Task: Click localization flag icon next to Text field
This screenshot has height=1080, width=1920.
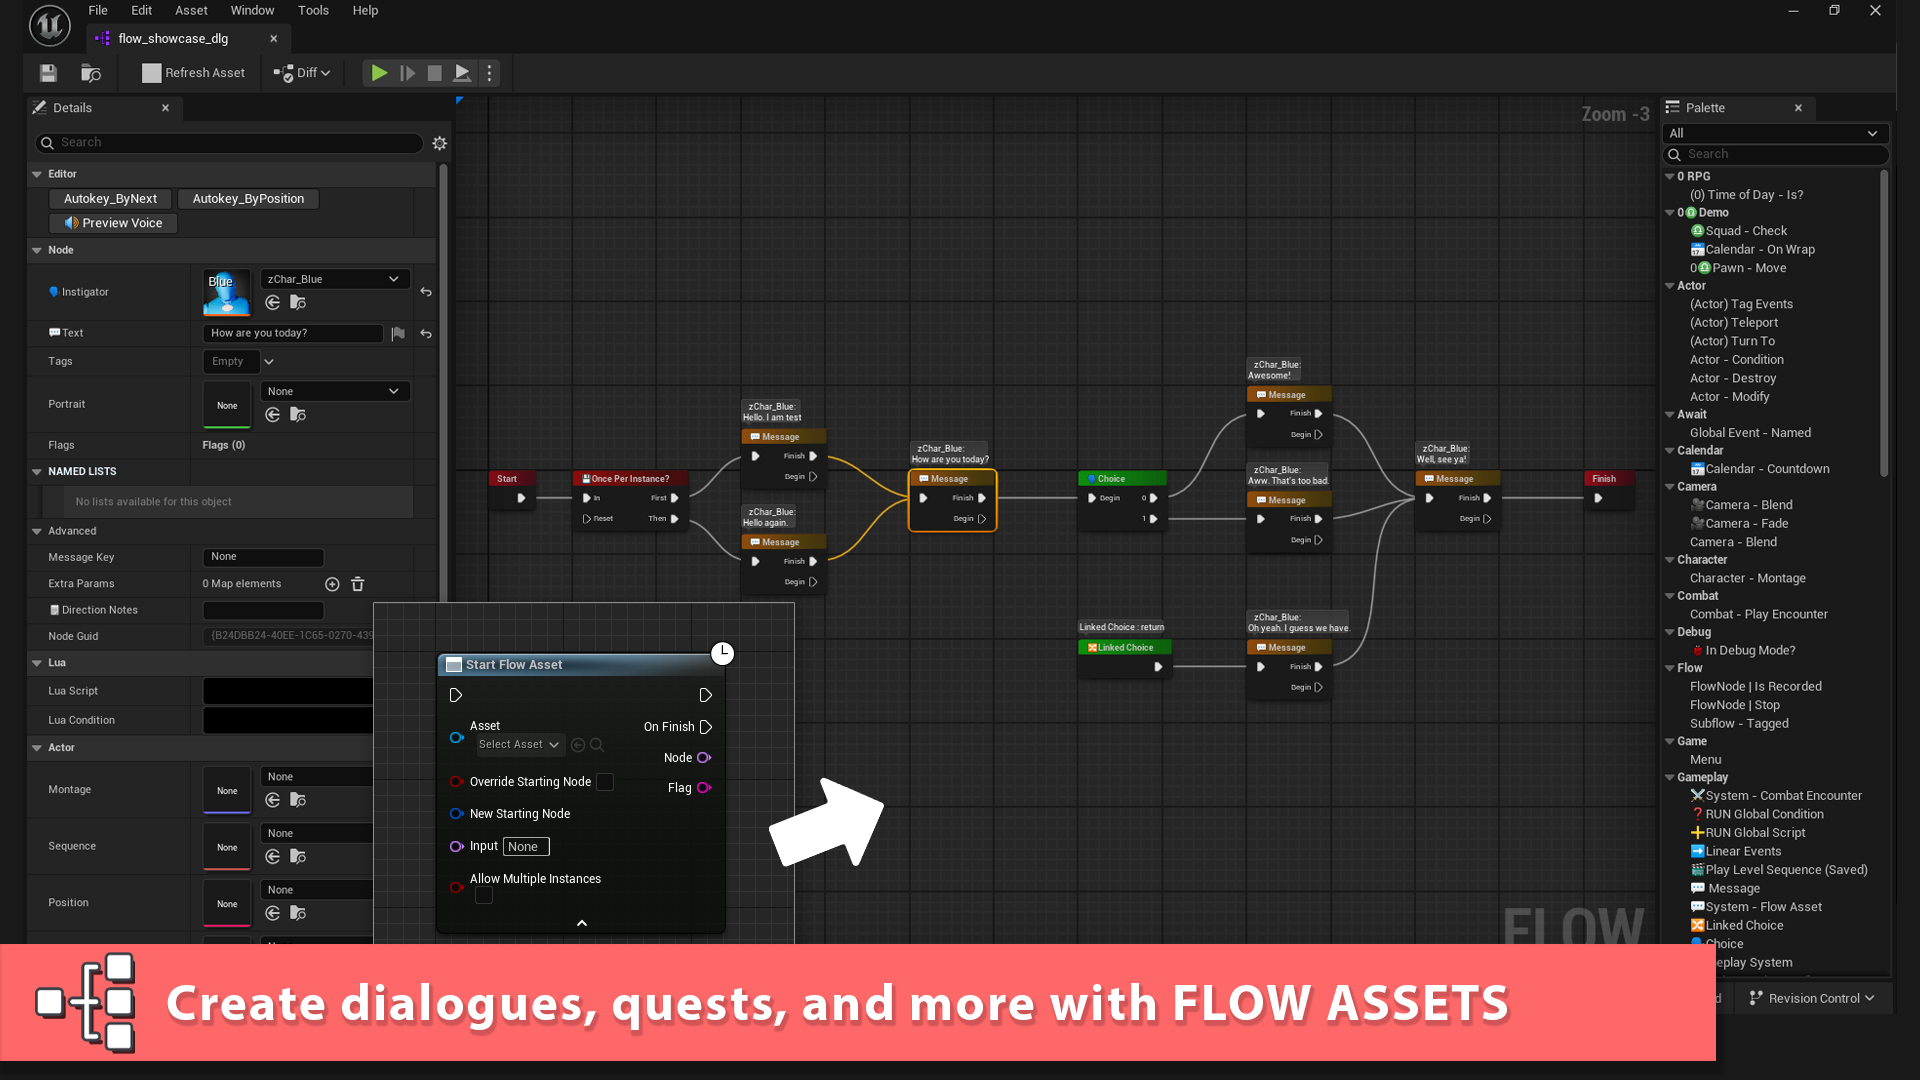Action: point(398,333)
